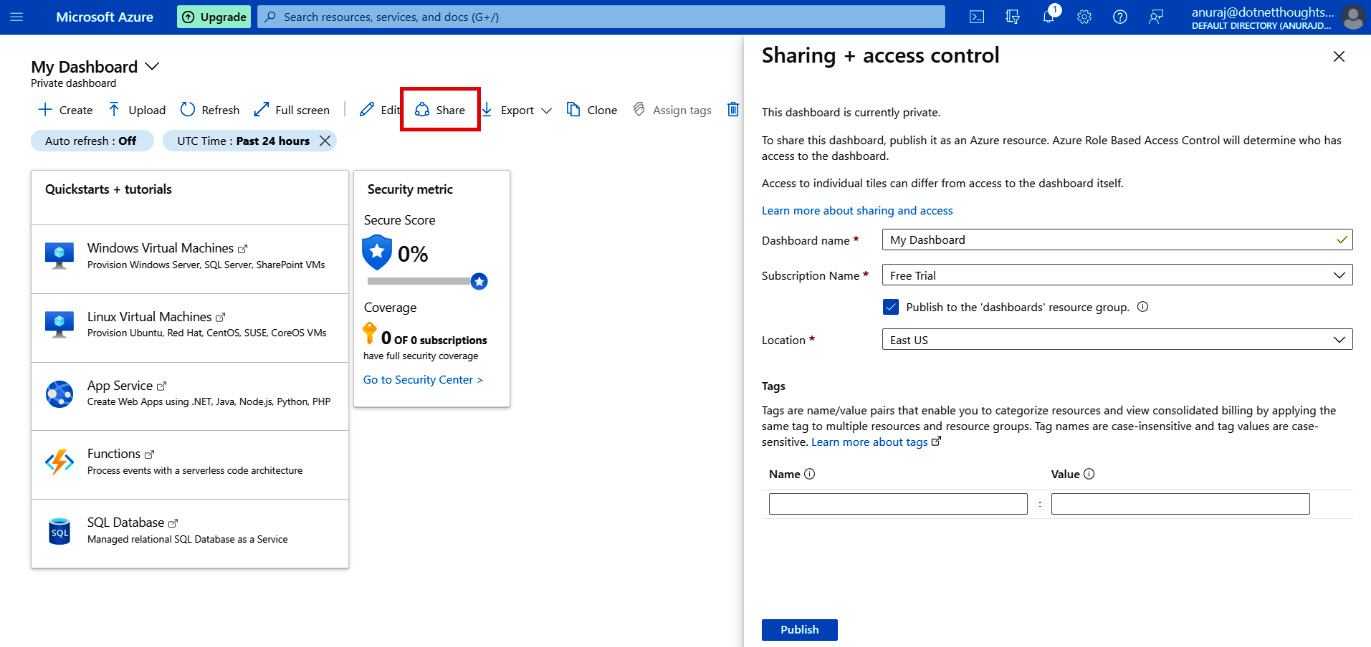This screenshot has width=1371, height=647.
Task: Open the Location dropdown
Action: point(1117,340)
